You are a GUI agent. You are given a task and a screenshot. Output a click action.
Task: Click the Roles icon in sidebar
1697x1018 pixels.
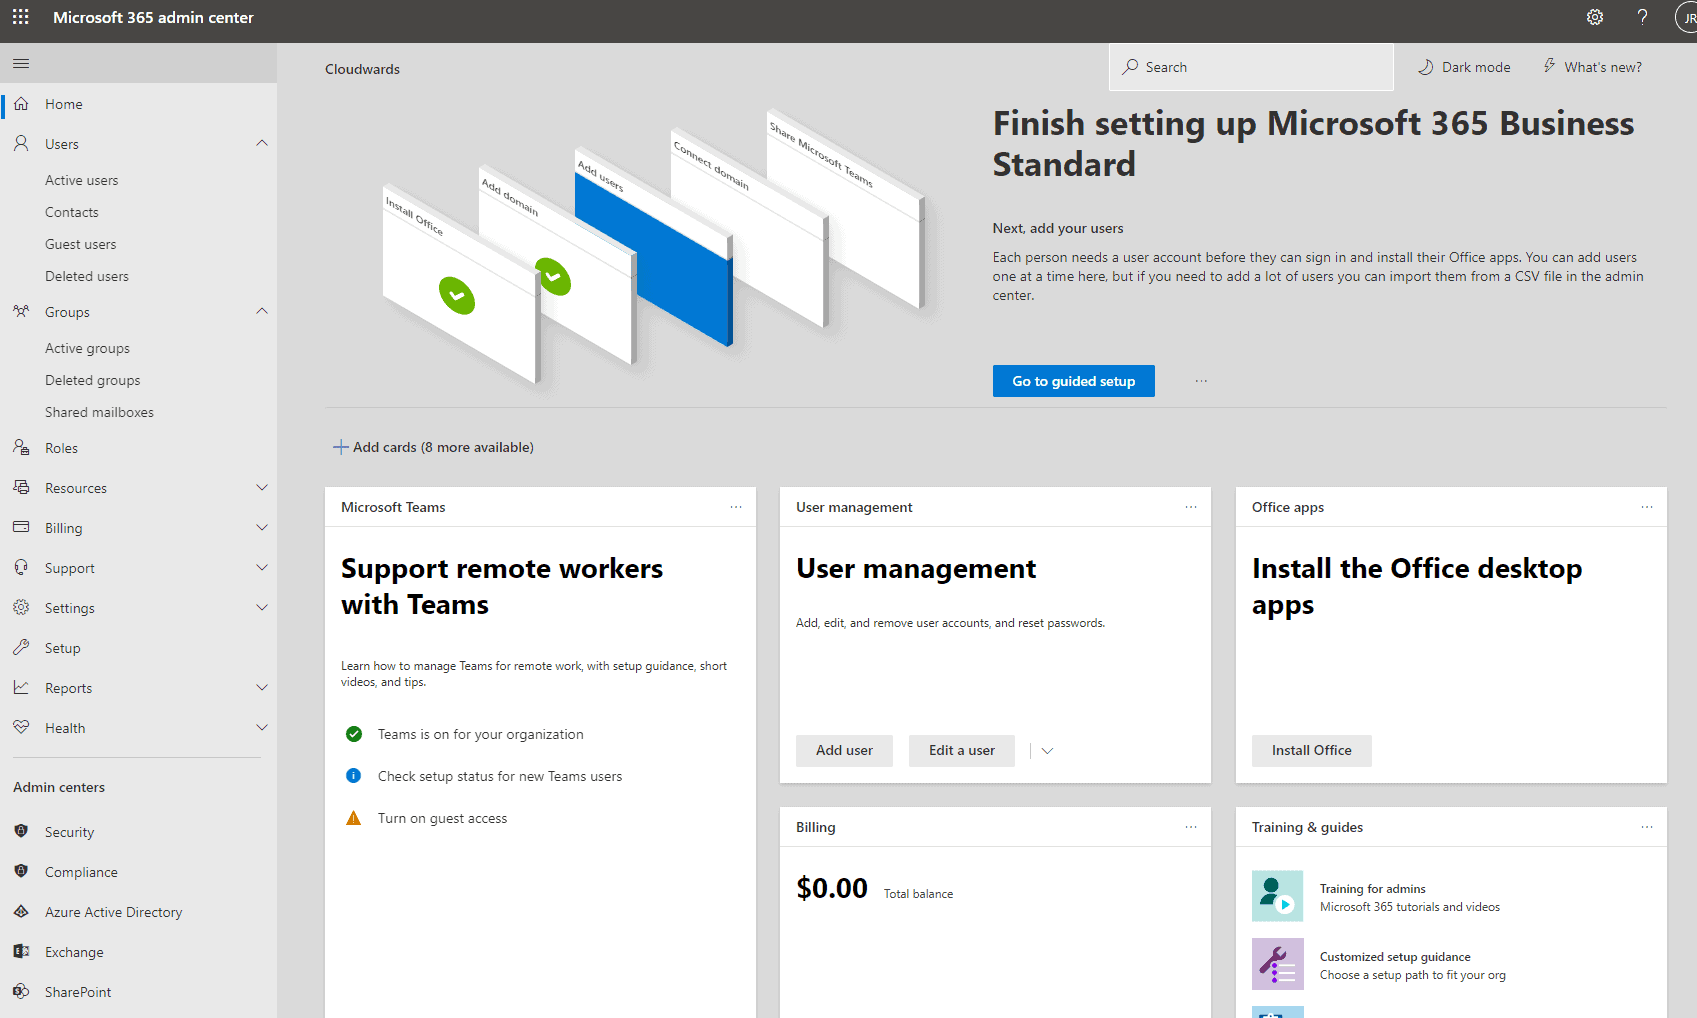(x=21, y=448)
